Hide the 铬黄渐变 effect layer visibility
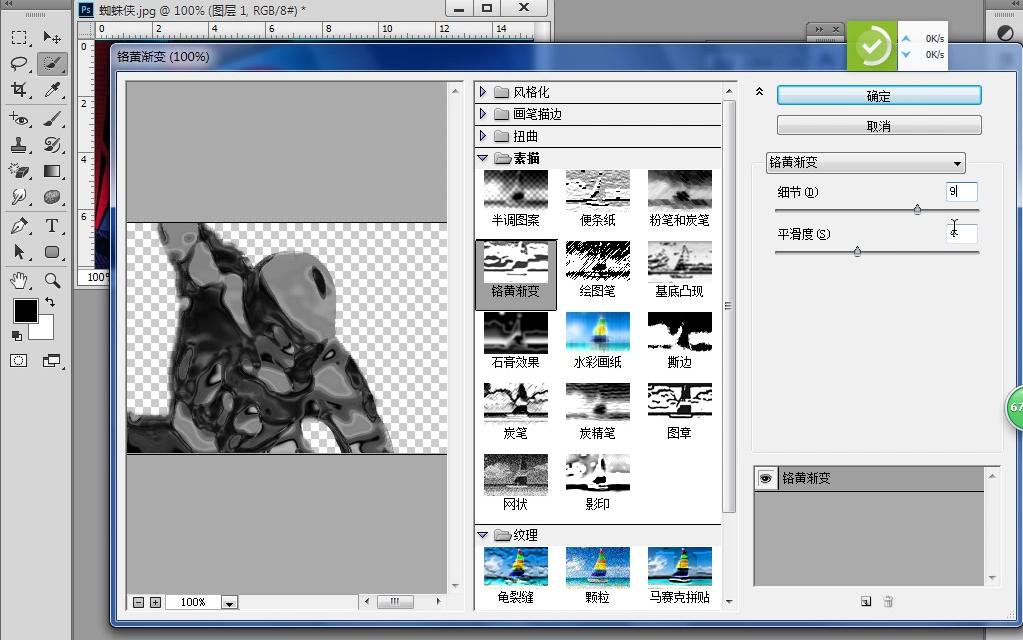This screenshot has height=640, width=1023. point(766,478)
